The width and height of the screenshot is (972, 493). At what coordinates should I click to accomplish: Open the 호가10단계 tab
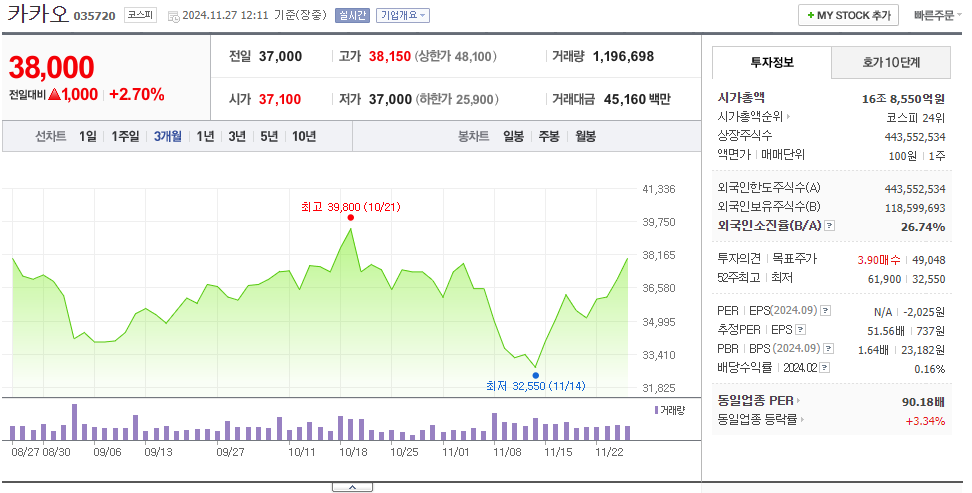pos(891,63)
